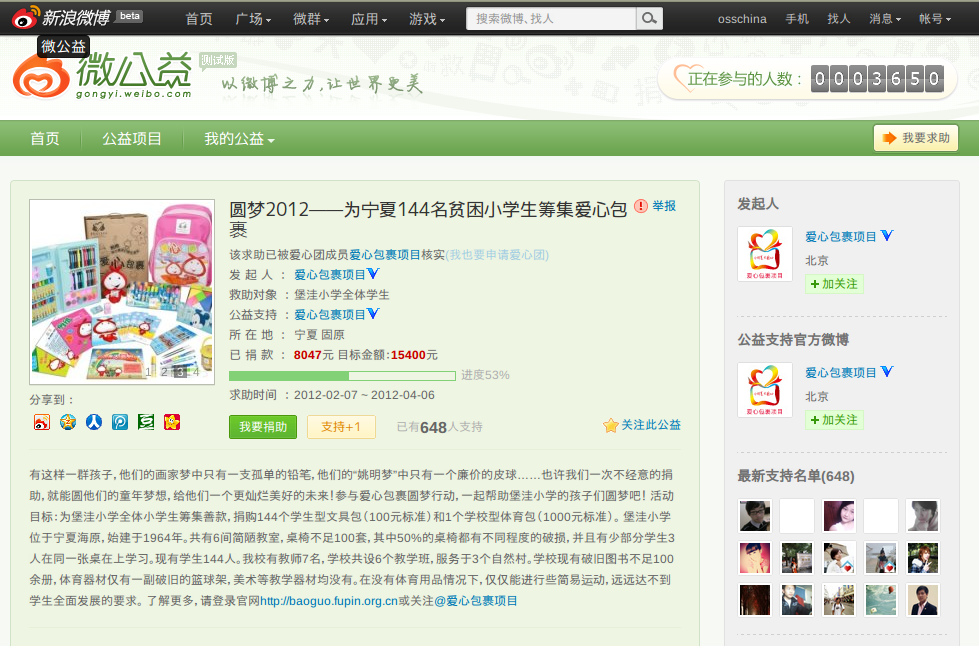Share to Renren icon

(94, 423)
